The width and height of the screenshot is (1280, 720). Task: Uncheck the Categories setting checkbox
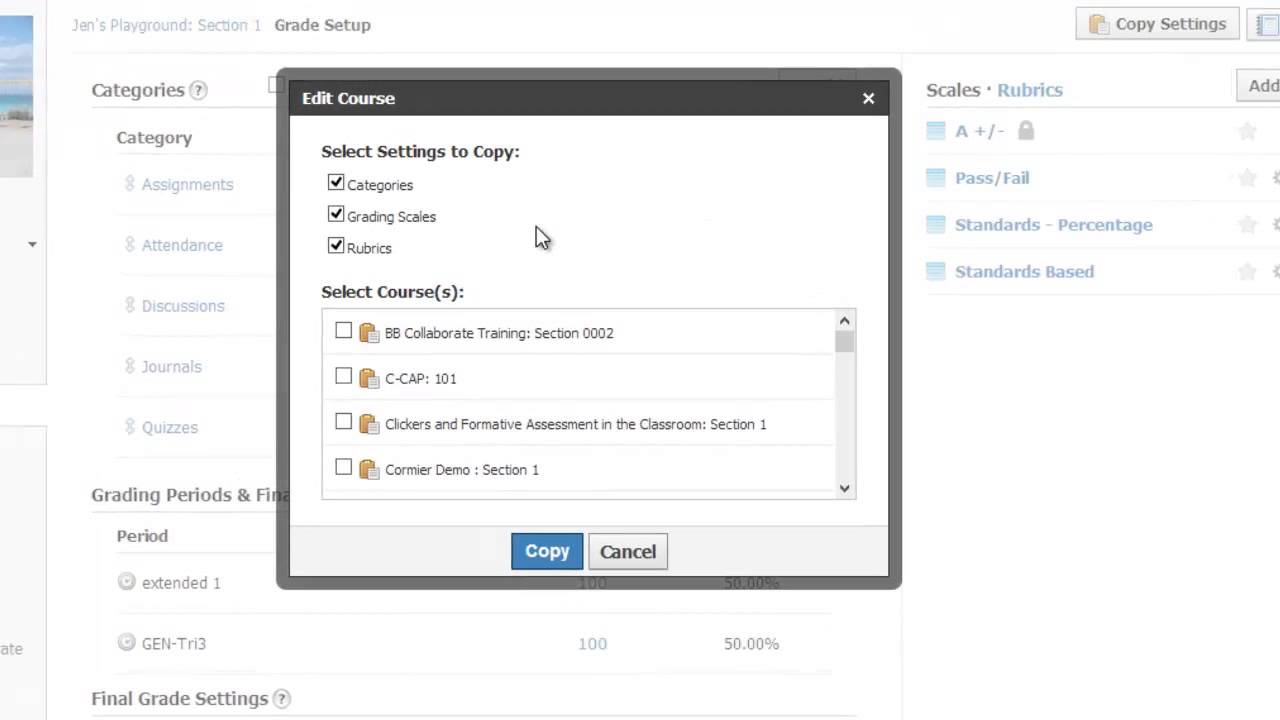point(336,183)
